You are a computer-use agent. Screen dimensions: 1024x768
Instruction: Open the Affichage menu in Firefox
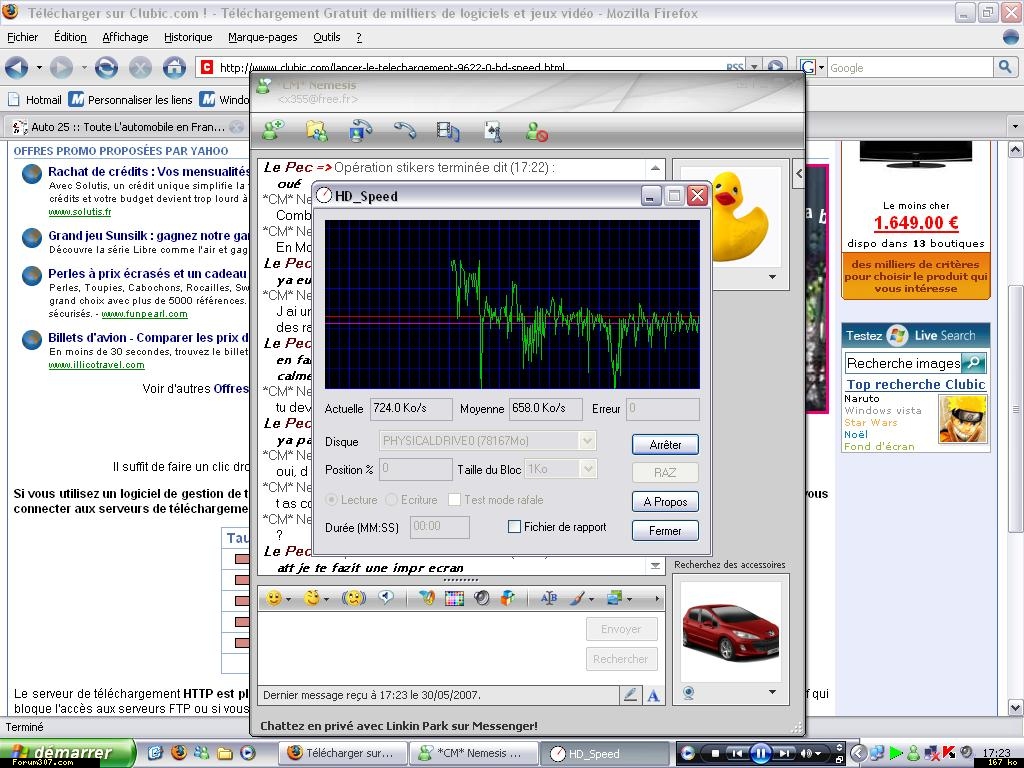pos(125,37)
